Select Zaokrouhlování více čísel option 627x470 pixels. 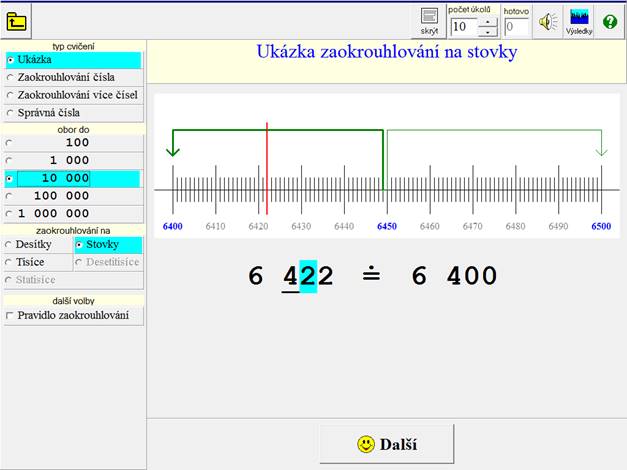pyautogui.click(x=74, y=95)
